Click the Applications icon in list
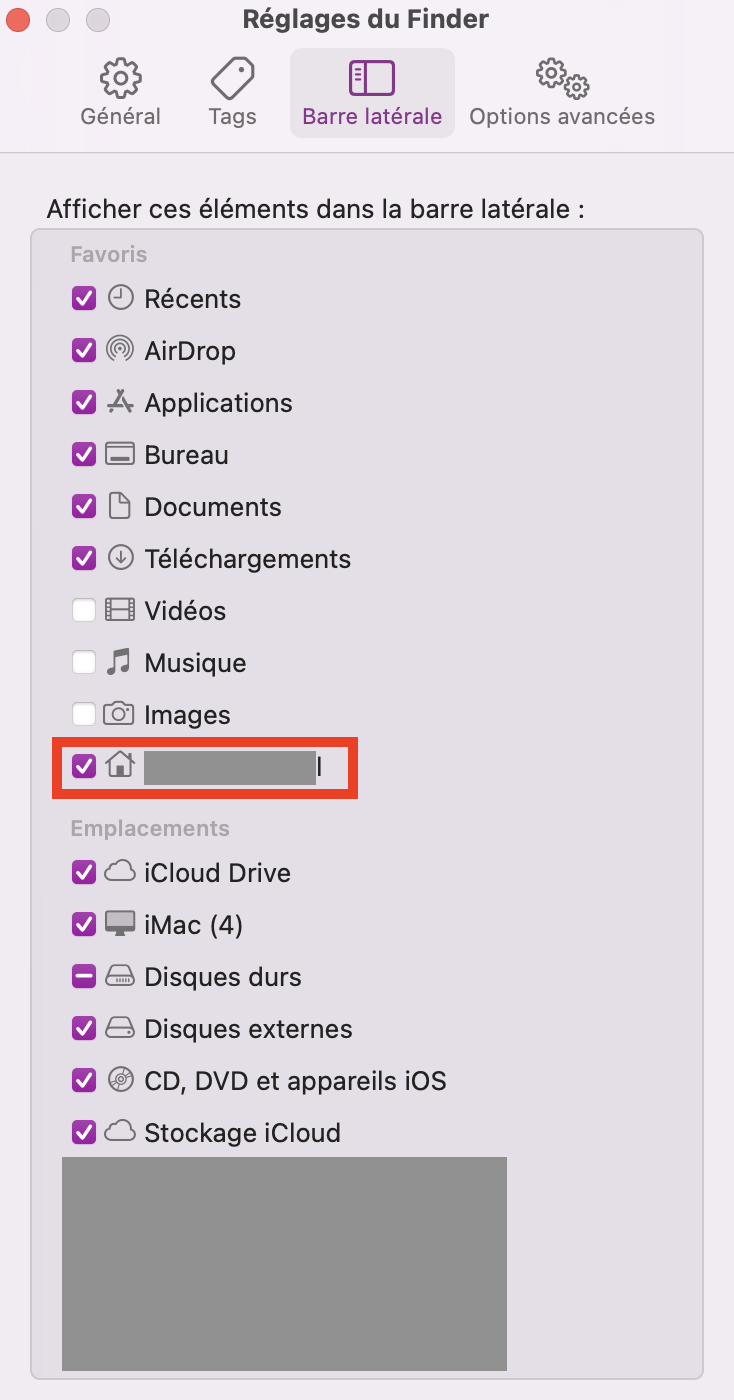The width and height of the screenshot is (734, 1400). tap(120, 403)
